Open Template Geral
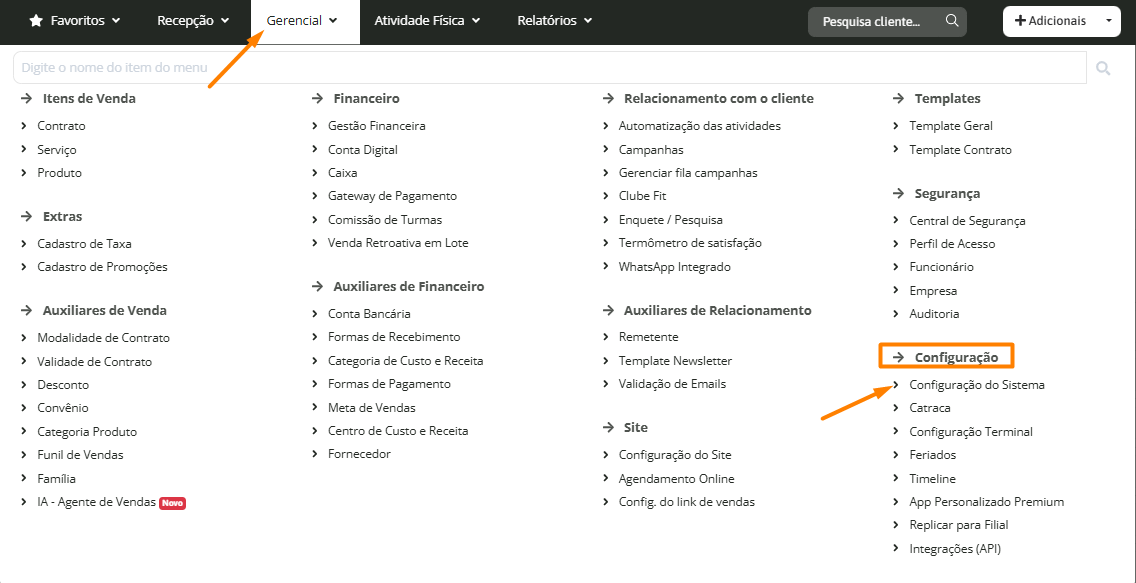This screenshot has width=1136, height=583. click(951, 126)
